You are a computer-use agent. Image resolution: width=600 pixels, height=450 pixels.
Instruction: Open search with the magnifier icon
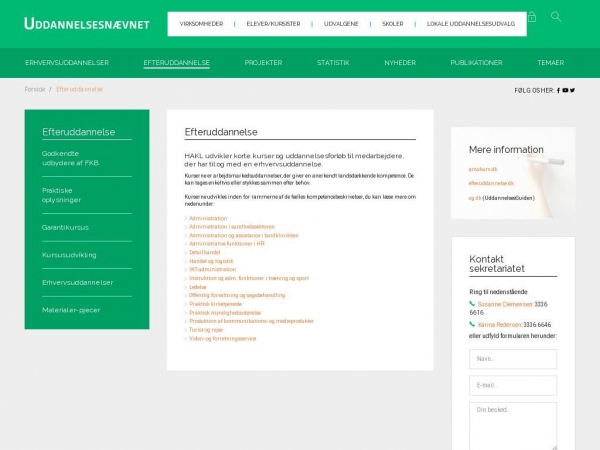(556, 17)
